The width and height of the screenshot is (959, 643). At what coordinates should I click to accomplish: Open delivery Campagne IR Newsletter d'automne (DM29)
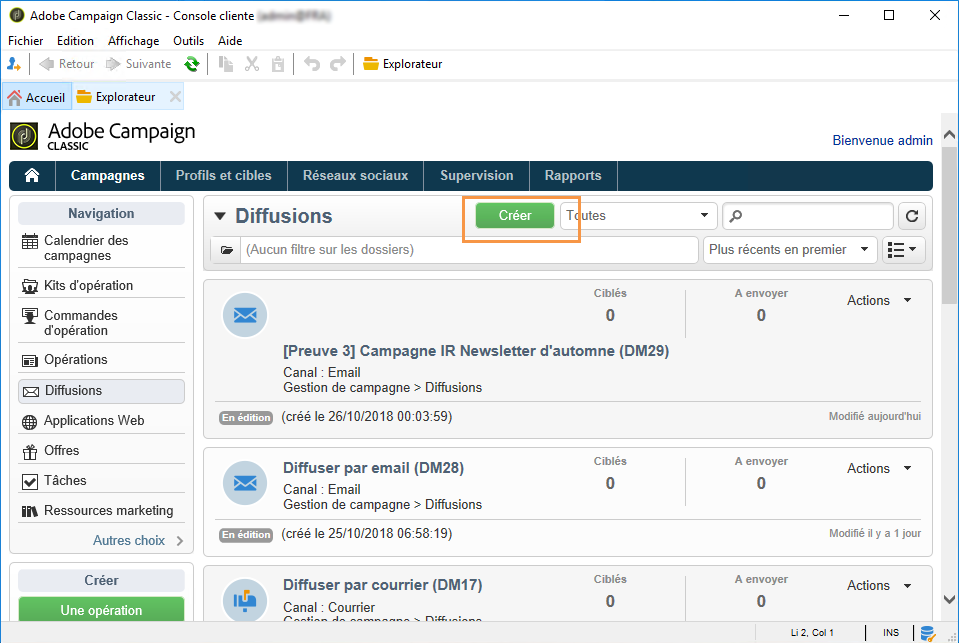click(x=476, y=351)
